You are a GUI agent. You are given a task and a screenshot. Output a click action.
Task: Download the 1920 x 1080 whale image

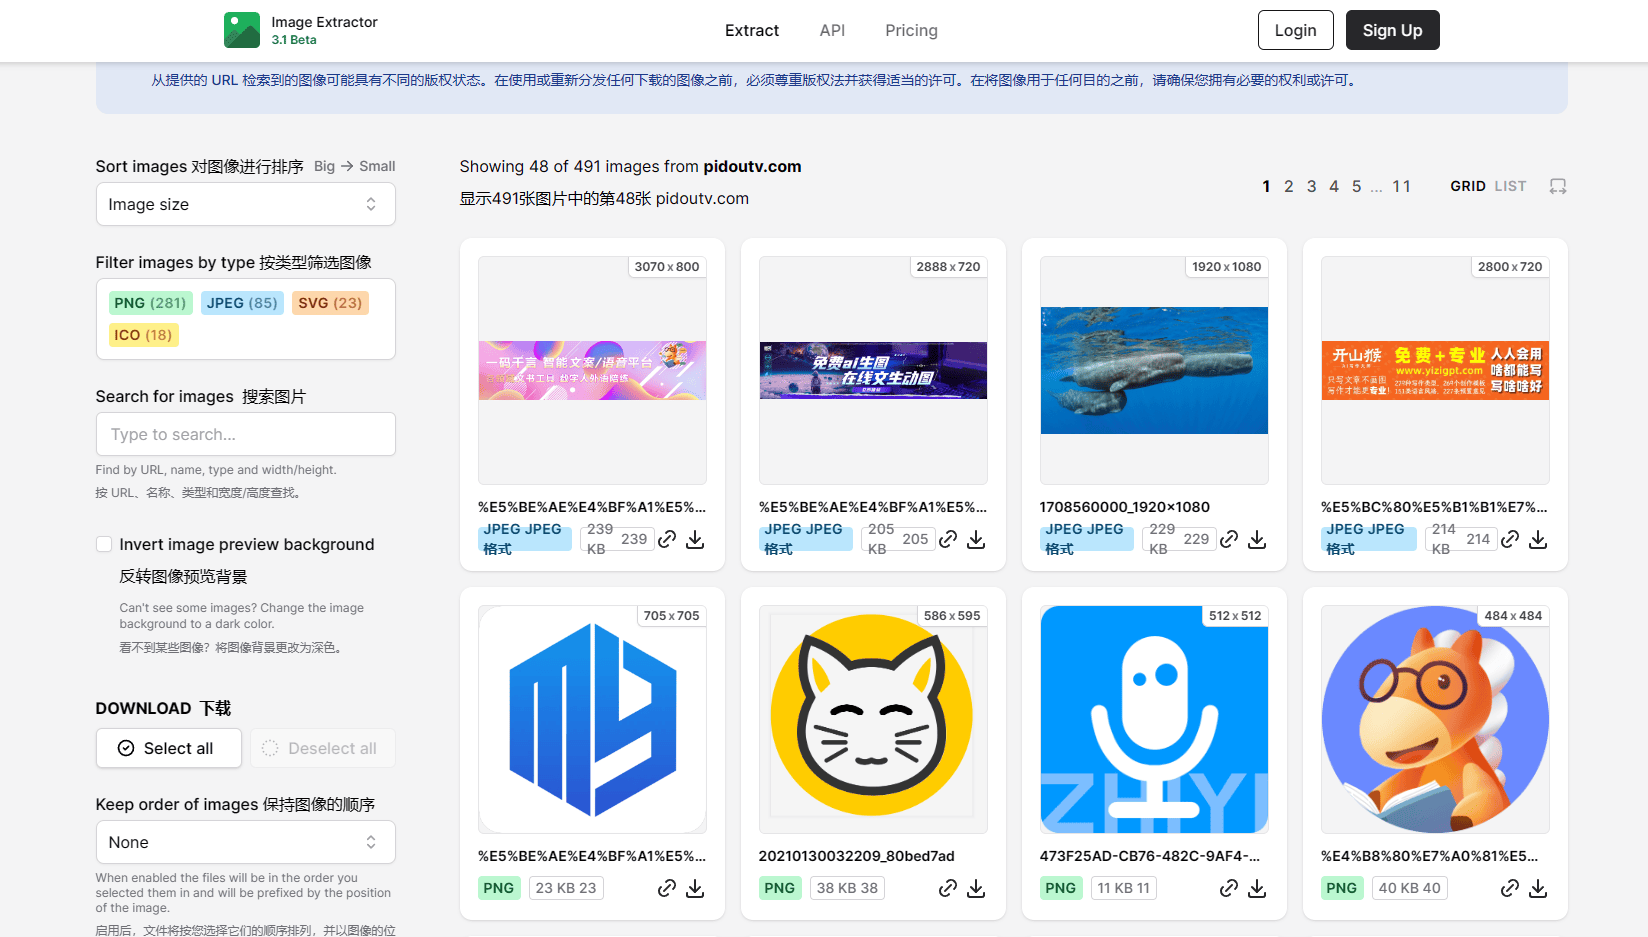pos(1257,539)
